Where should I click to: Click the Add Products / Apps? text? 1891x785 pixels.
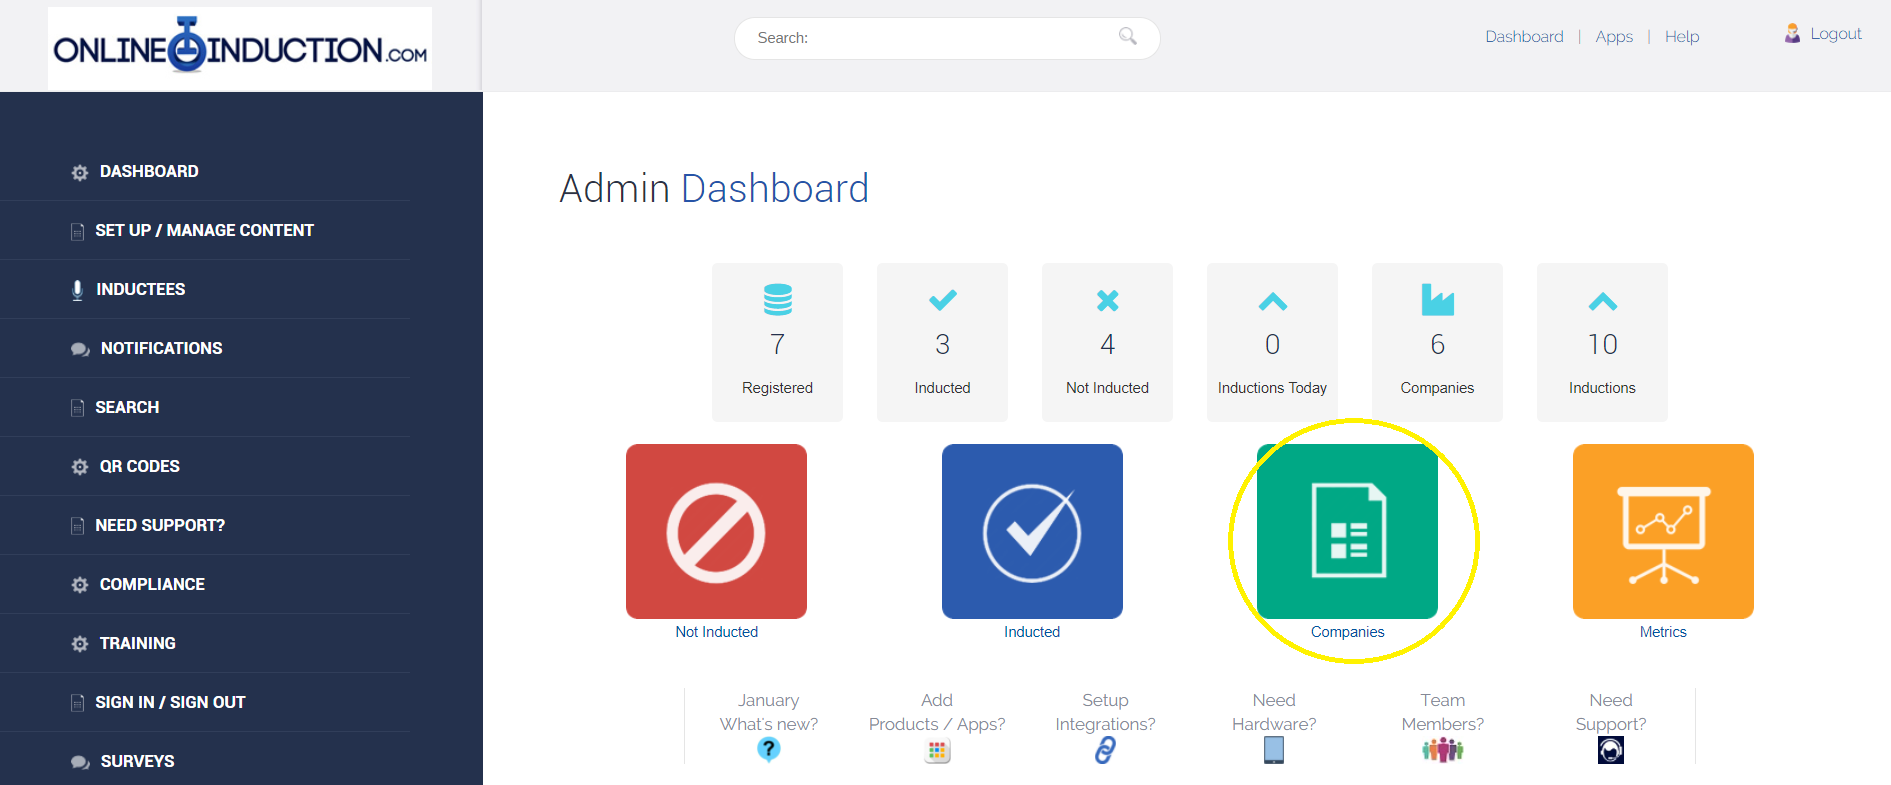(x=937, y=712)
